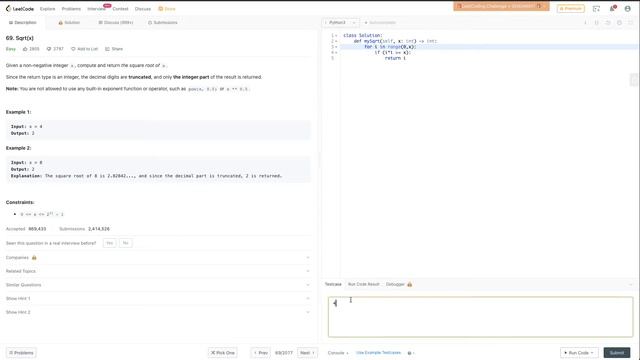Screen dimensions: 640x360
Task: Switch to the Solution tab
Action: click(69, 22)
